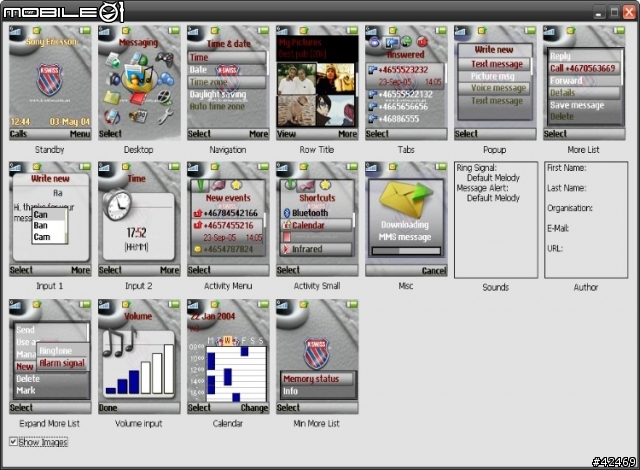This screenshot has width=640, height=470.
Task: Click the Calendar entry in Activity Small
Action: (316, 225)
